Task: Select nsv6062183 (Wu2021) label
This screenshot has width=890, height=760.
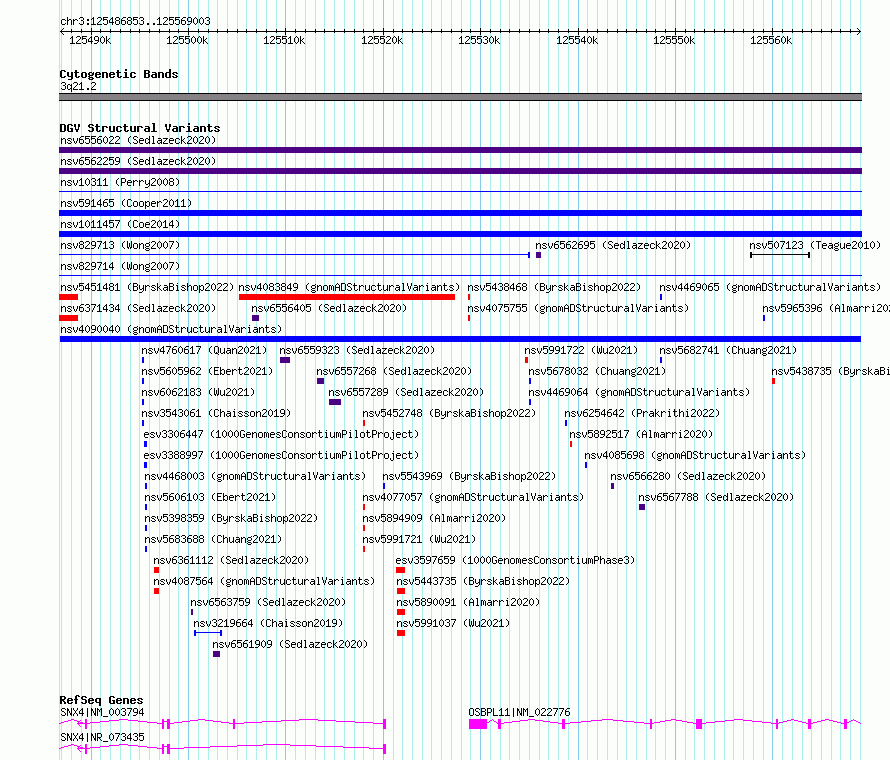Action: (198, 392)
